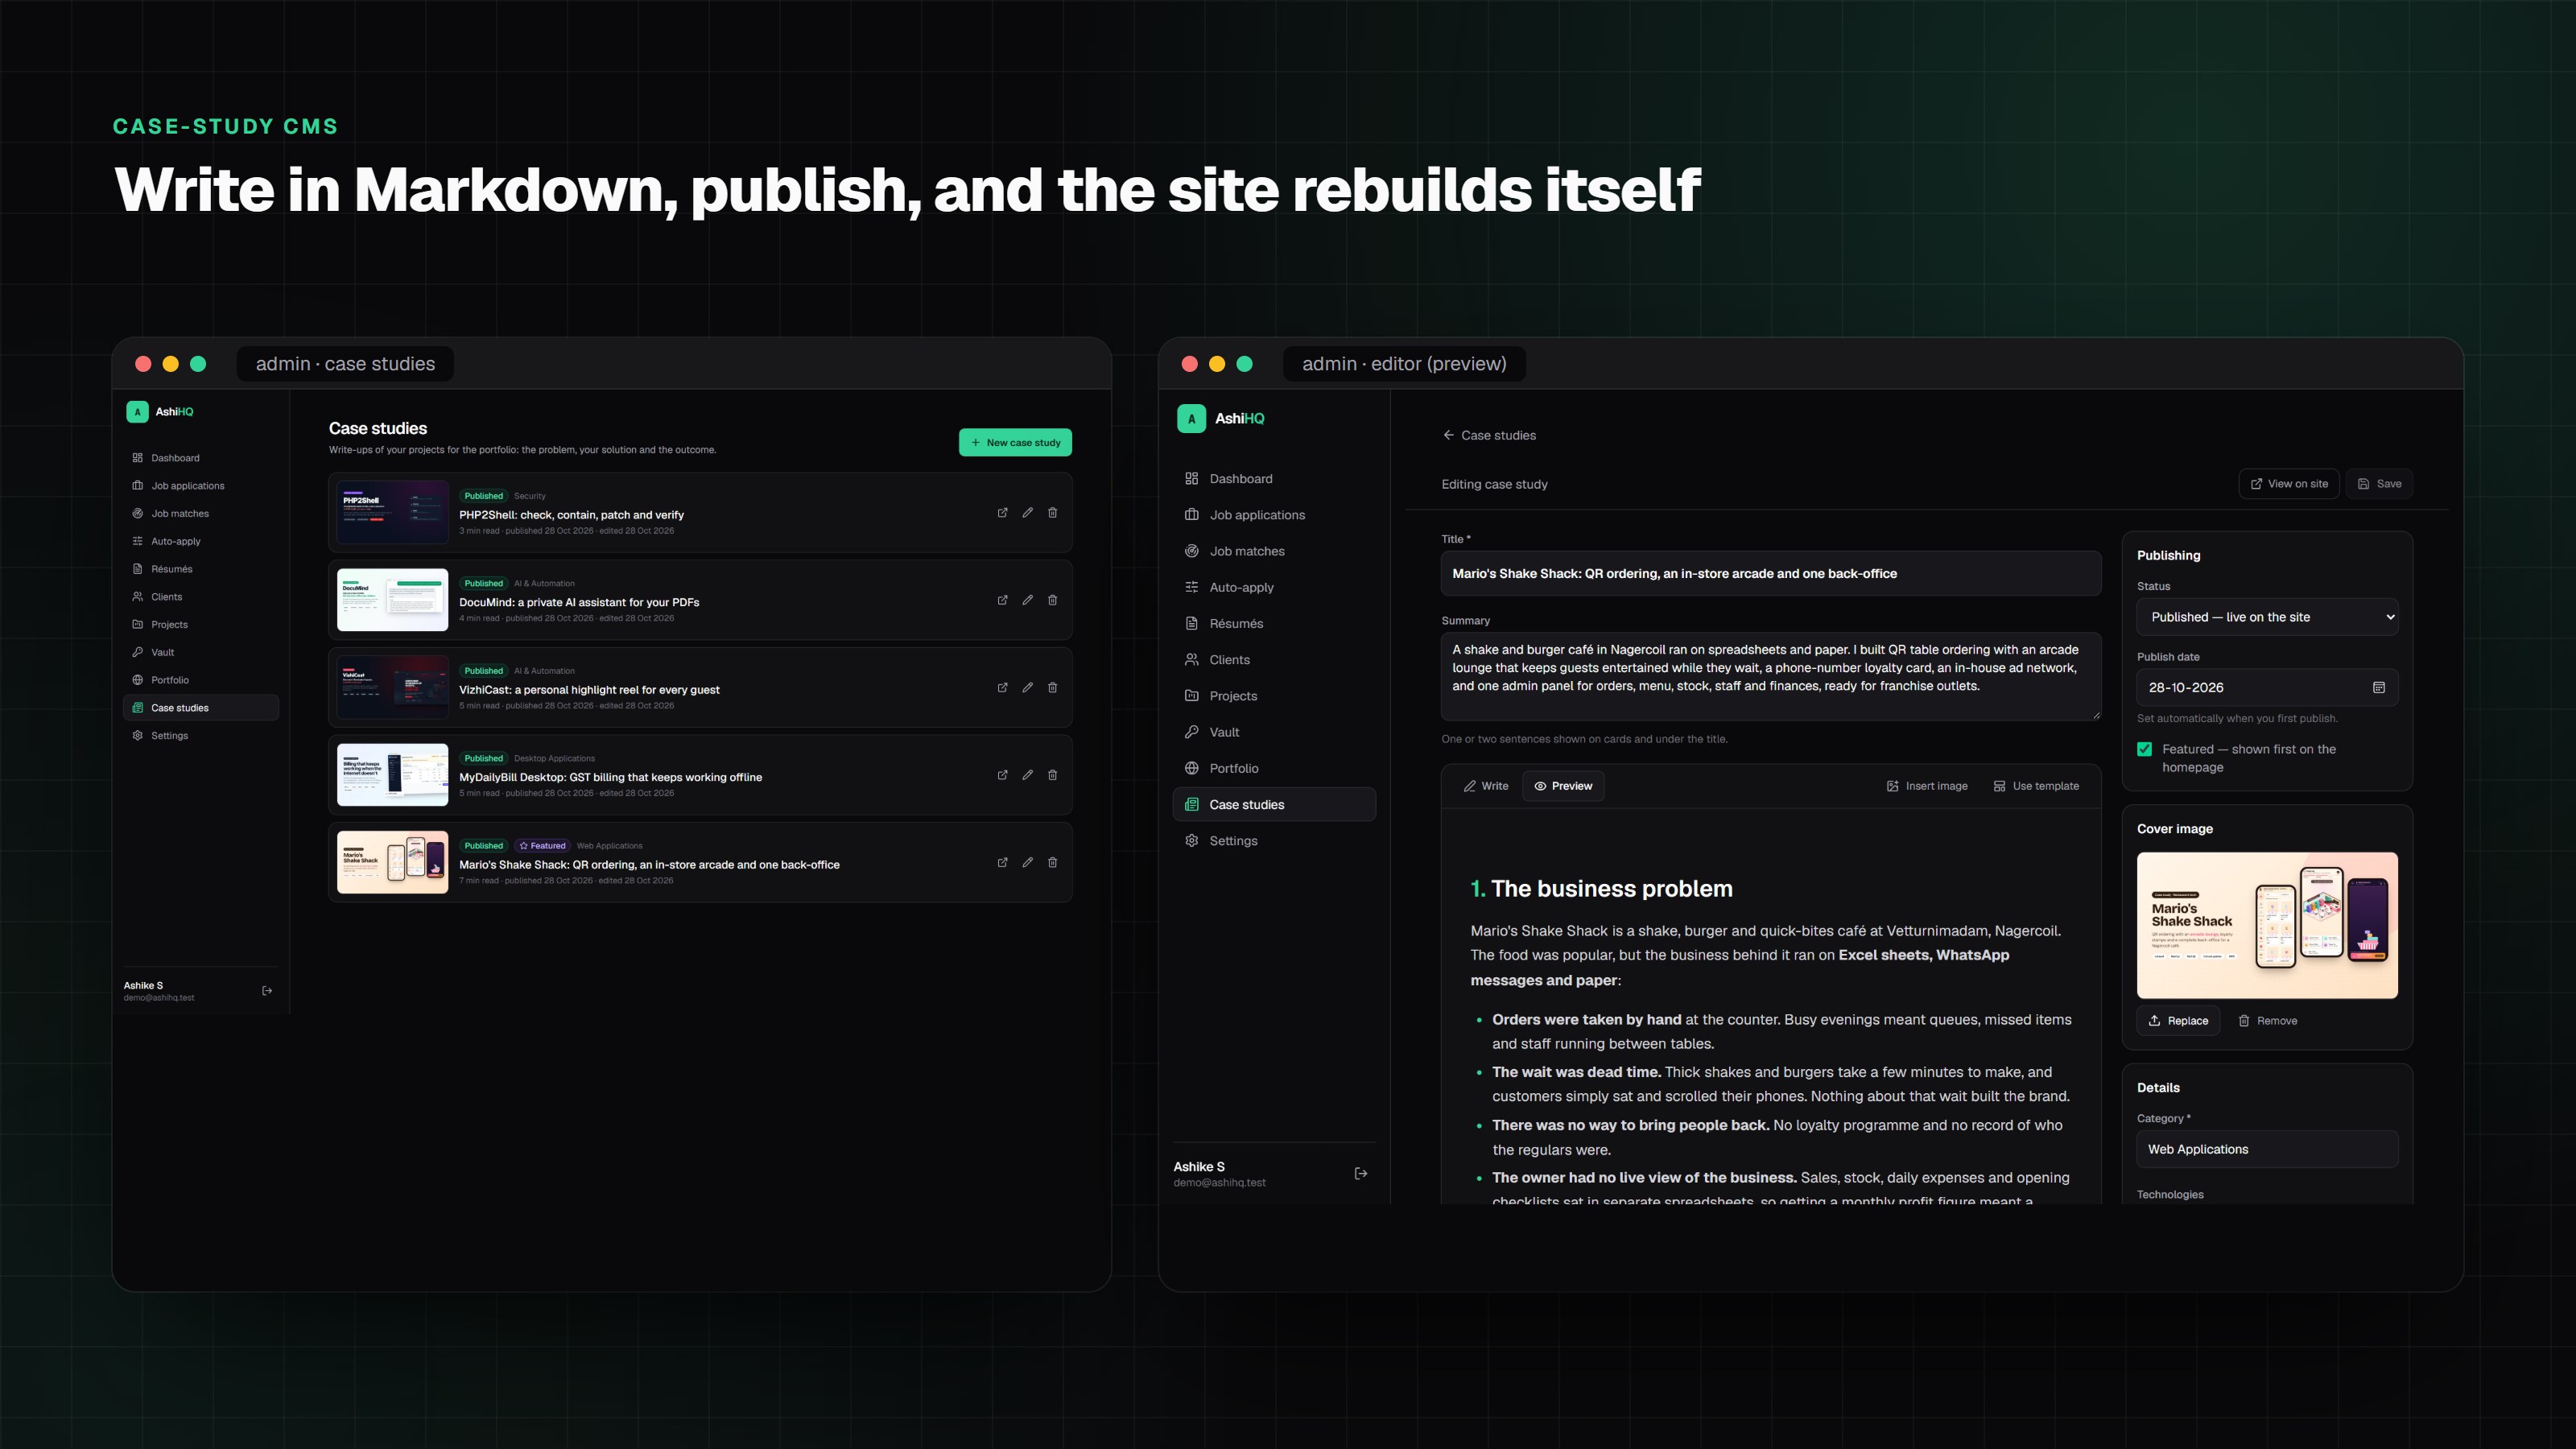Screen dimensions: 2576x1449
Task: Click New case study button
Action: click(1015, 442)
